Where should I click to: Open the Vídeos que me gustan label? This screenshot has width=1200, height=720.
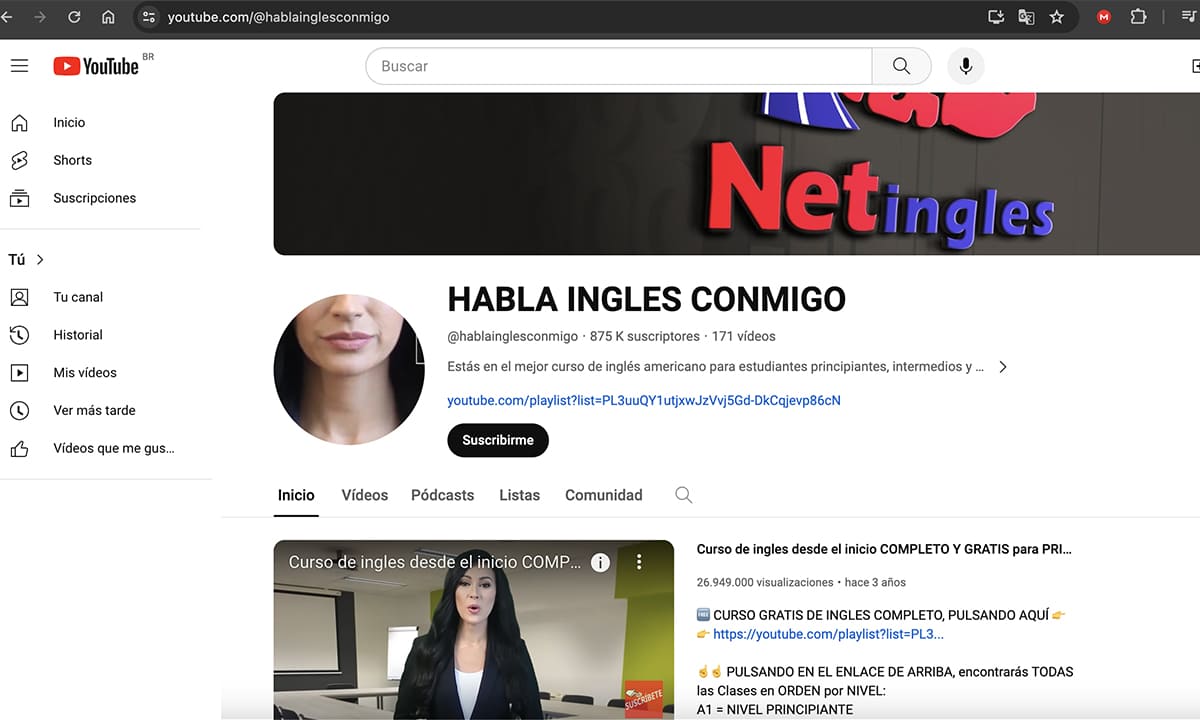(x=114, y=448)
